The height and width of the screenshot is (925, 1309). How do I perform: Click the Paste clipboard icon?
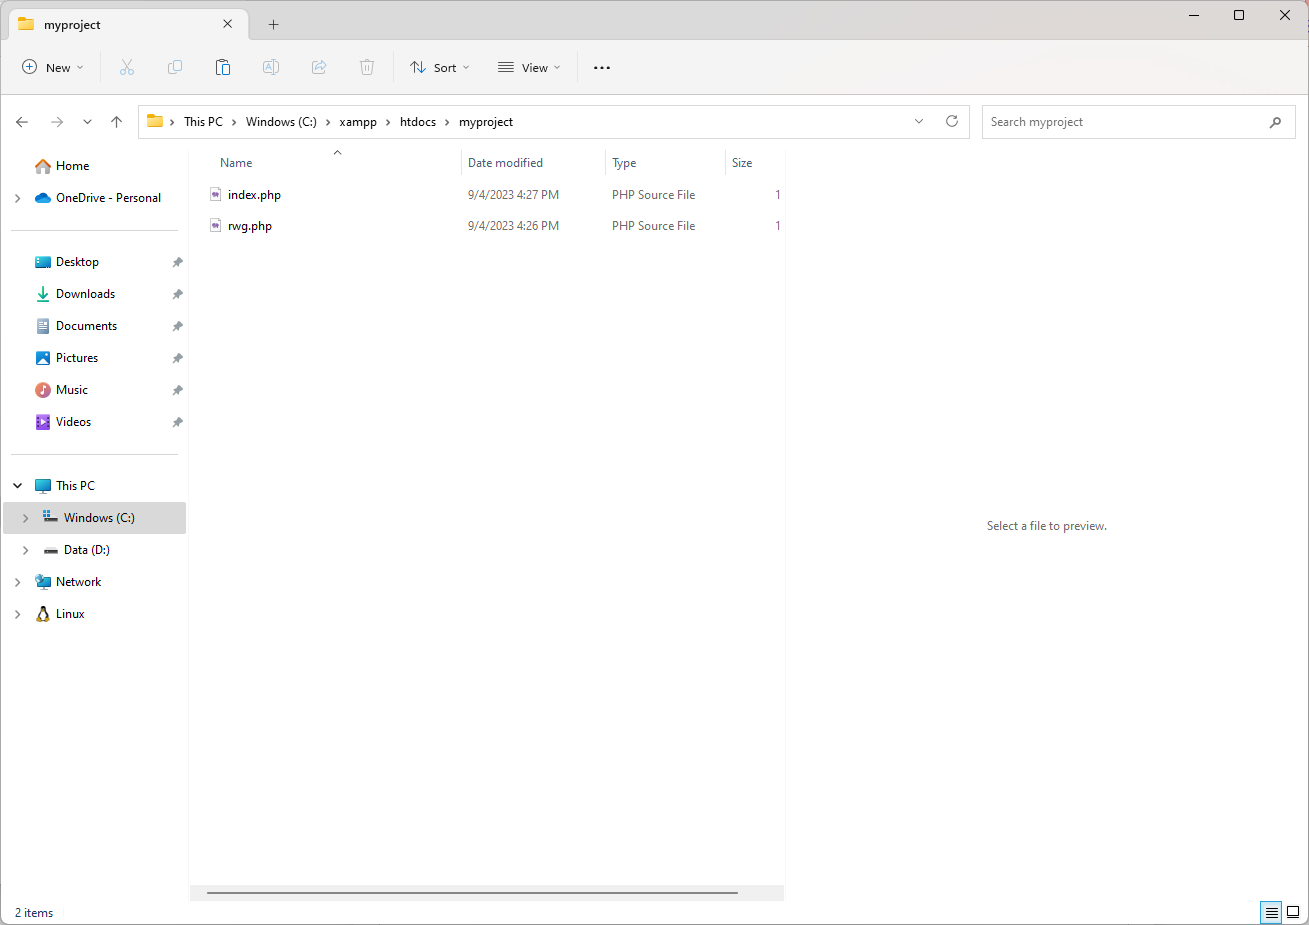coord(223,67)
